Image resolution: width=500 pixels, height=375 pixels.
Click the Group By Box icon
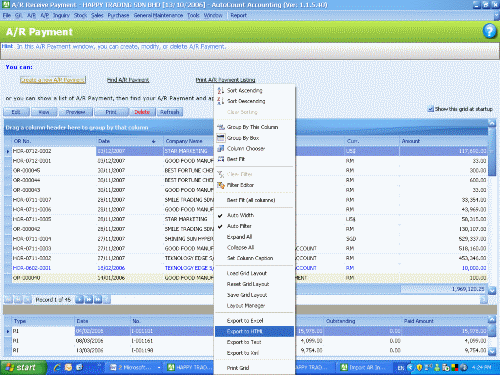(x=221, y=138)
